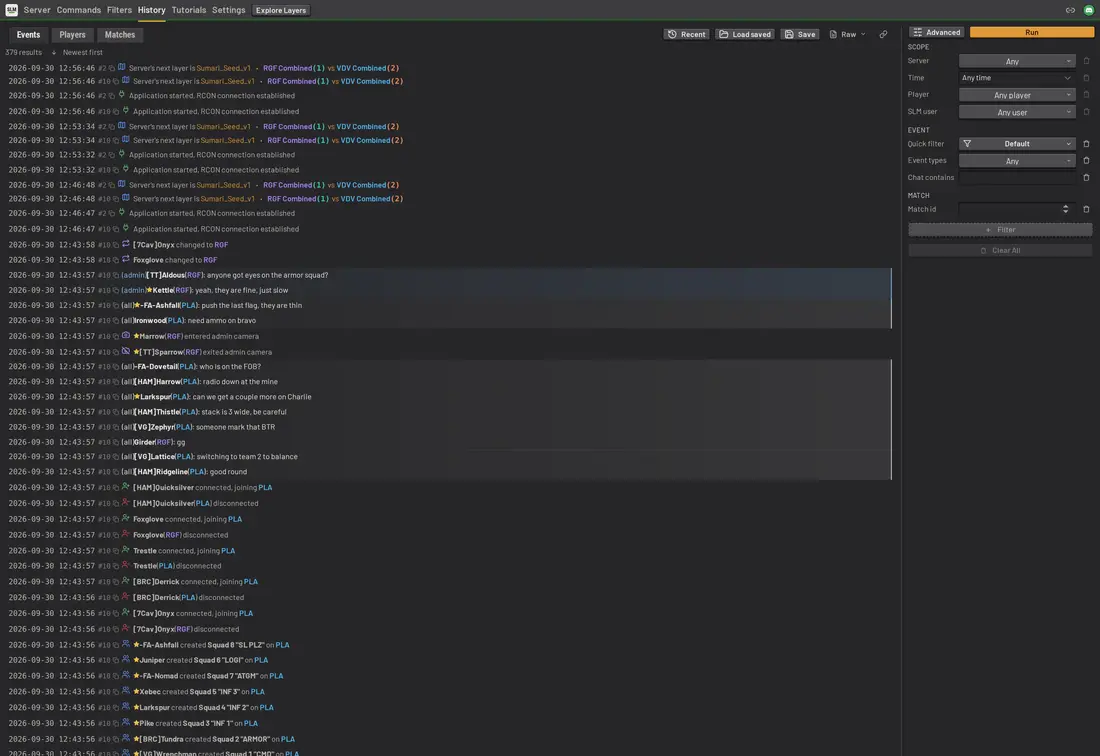Image resolution: width=1100 pixels, height=756 pixels.
Task: Click the Save query button
Action: click(800, 34)
